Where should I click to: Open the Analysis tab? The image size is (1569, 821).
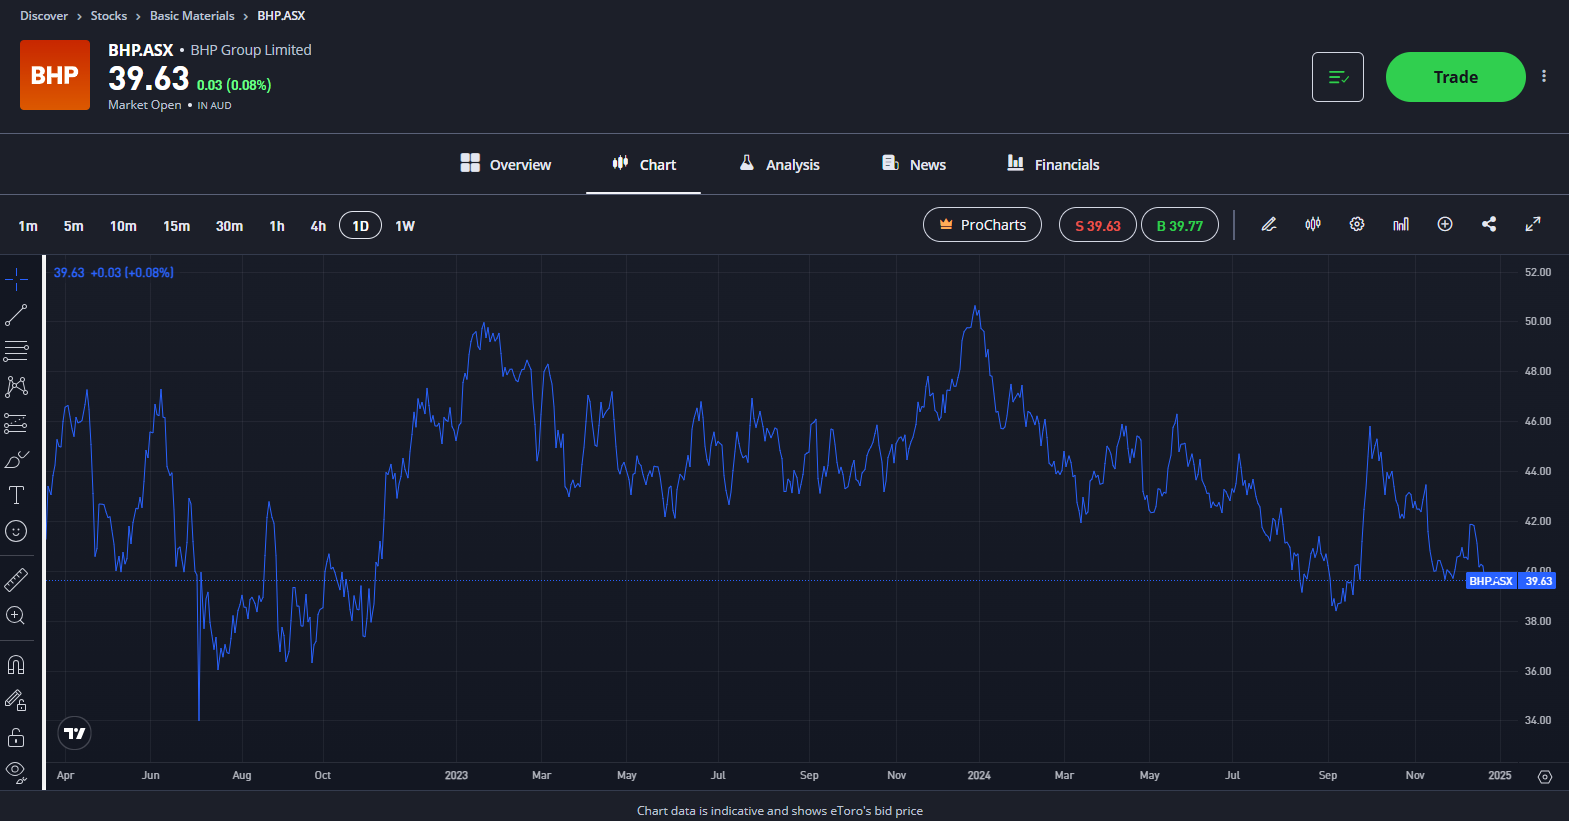779,164
